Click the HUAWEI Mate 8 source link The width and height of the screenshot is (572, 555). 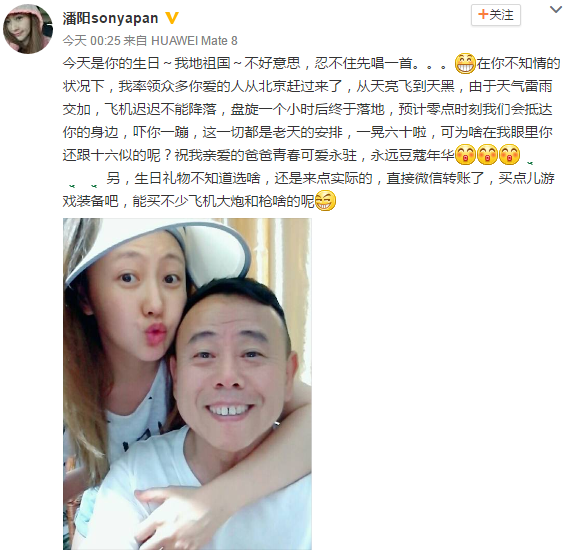pyautogui.click(x=194, y=41)
